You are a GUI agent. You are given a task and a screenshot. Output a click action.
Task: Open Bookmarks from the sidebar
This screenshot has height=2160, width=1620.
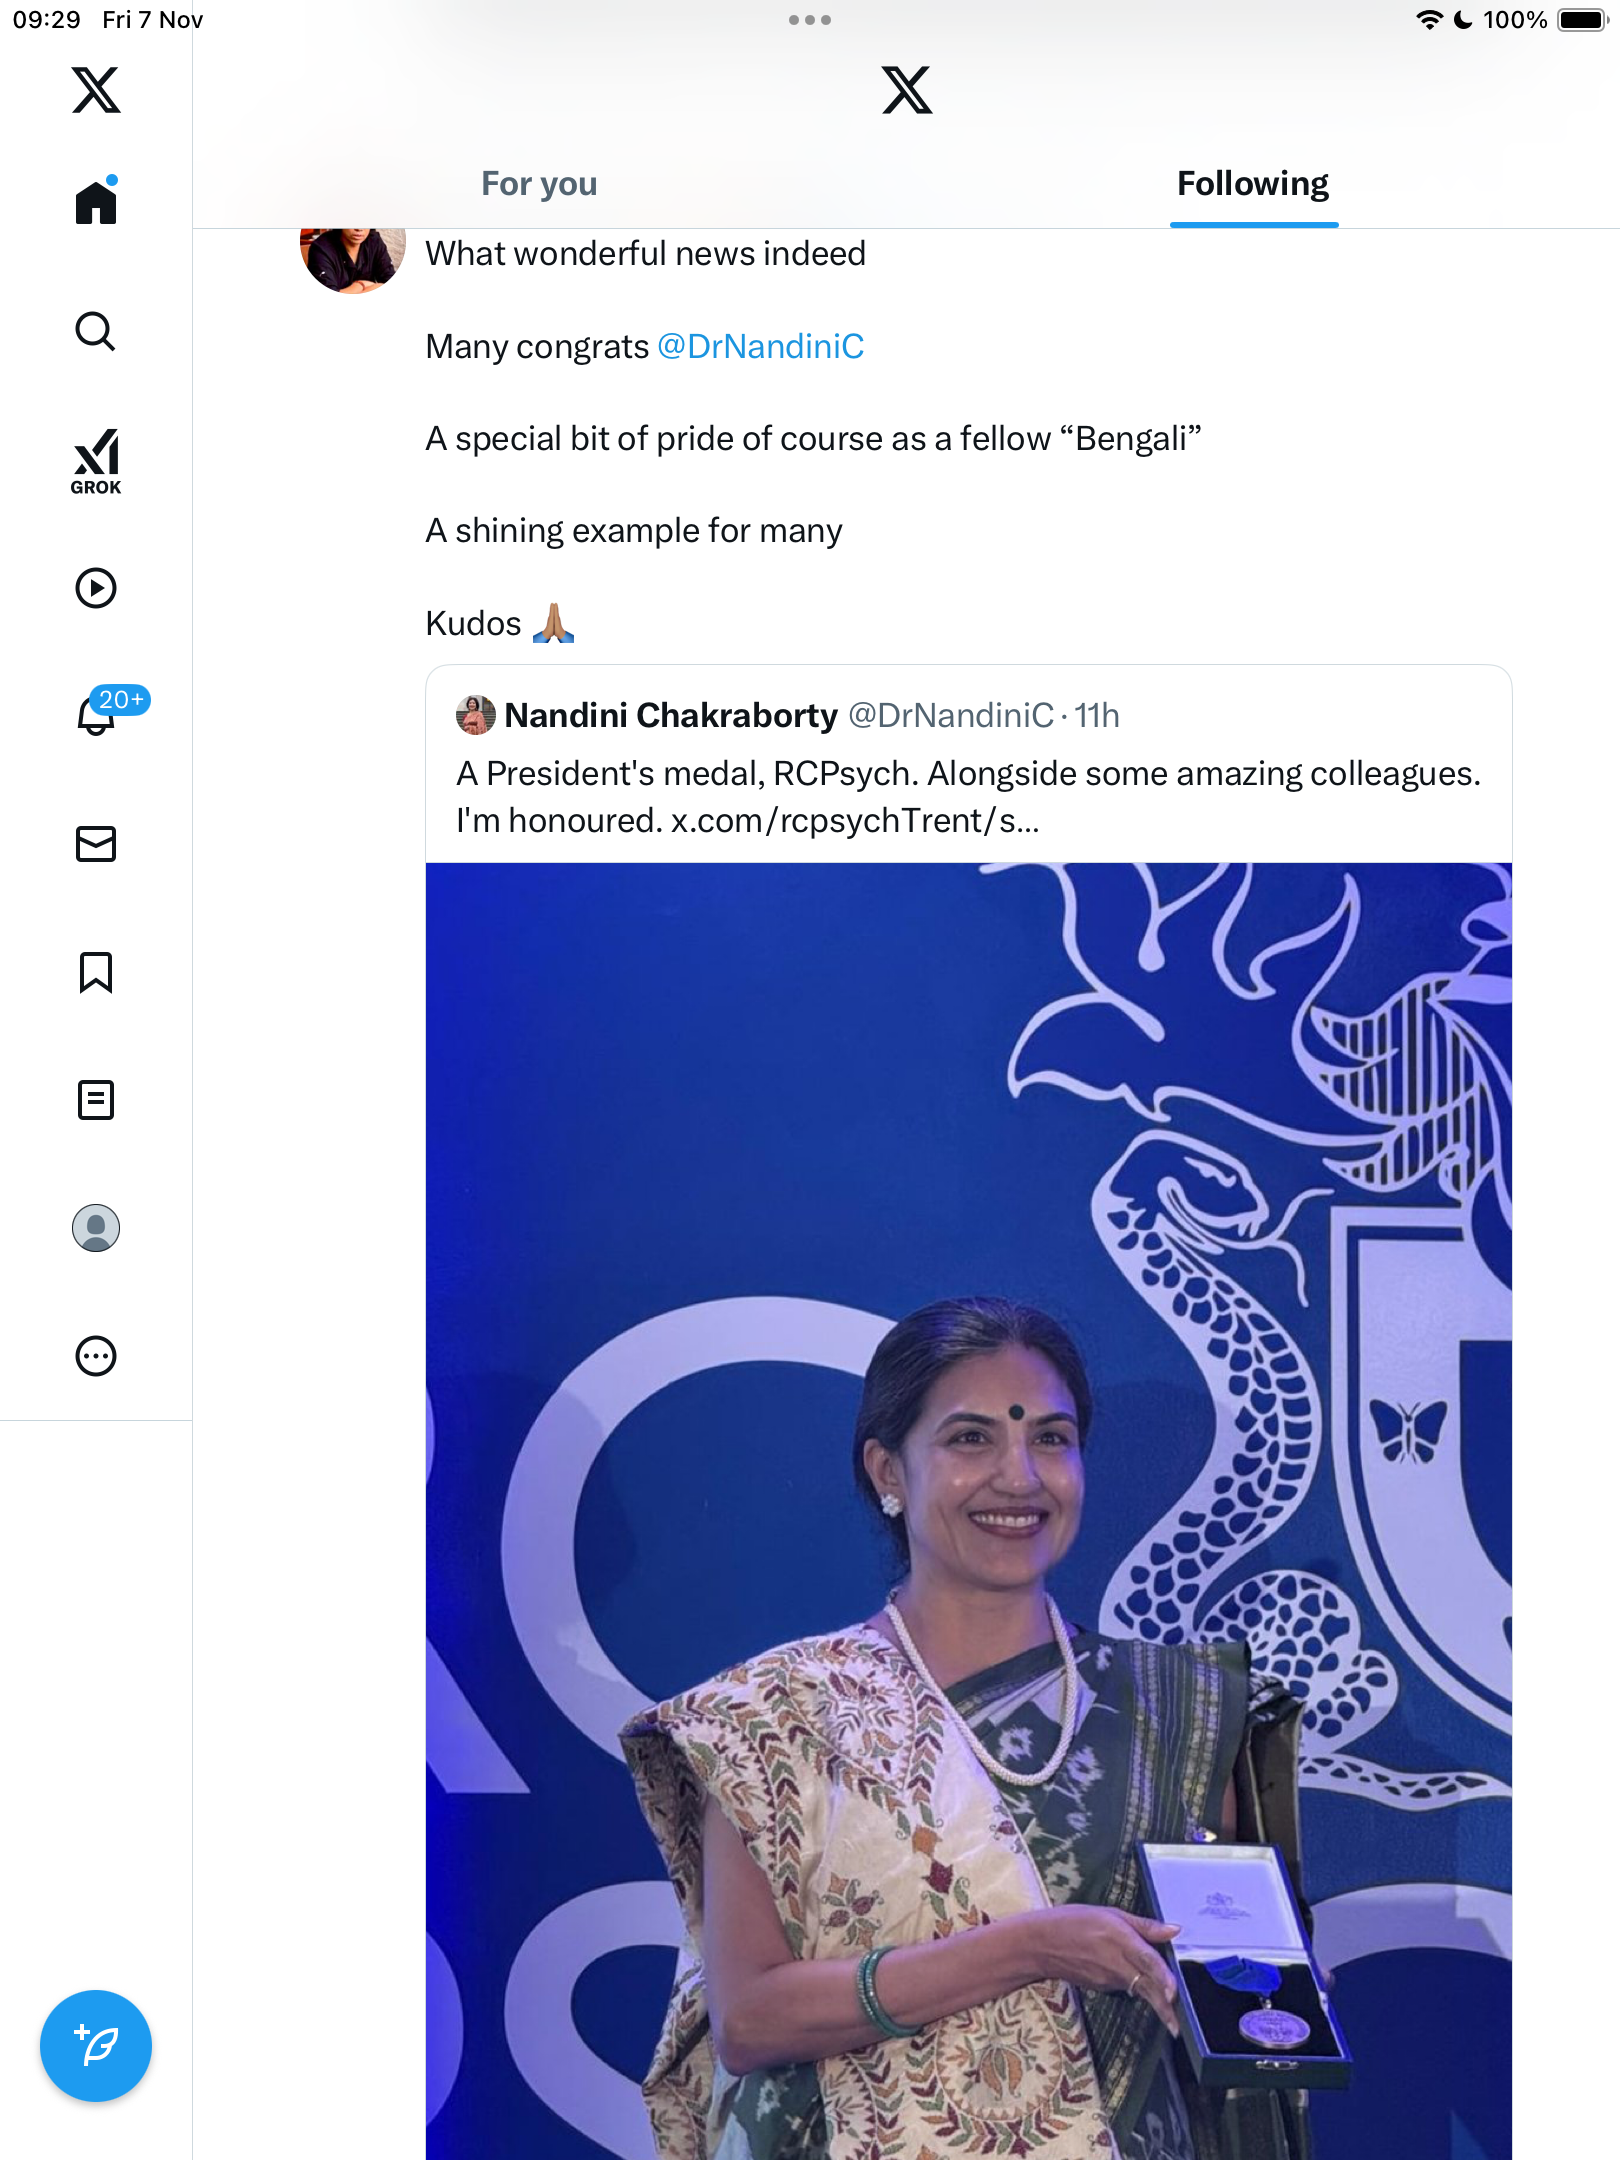(x=96, y=972)
